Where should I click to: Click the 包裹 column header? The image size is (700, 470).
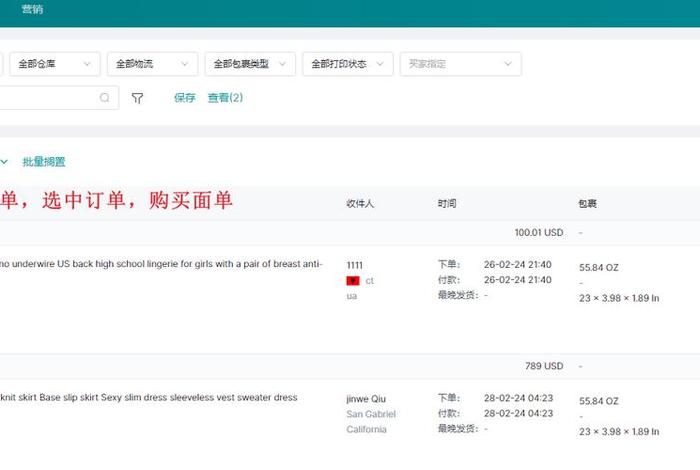click(x=588, y=204)
